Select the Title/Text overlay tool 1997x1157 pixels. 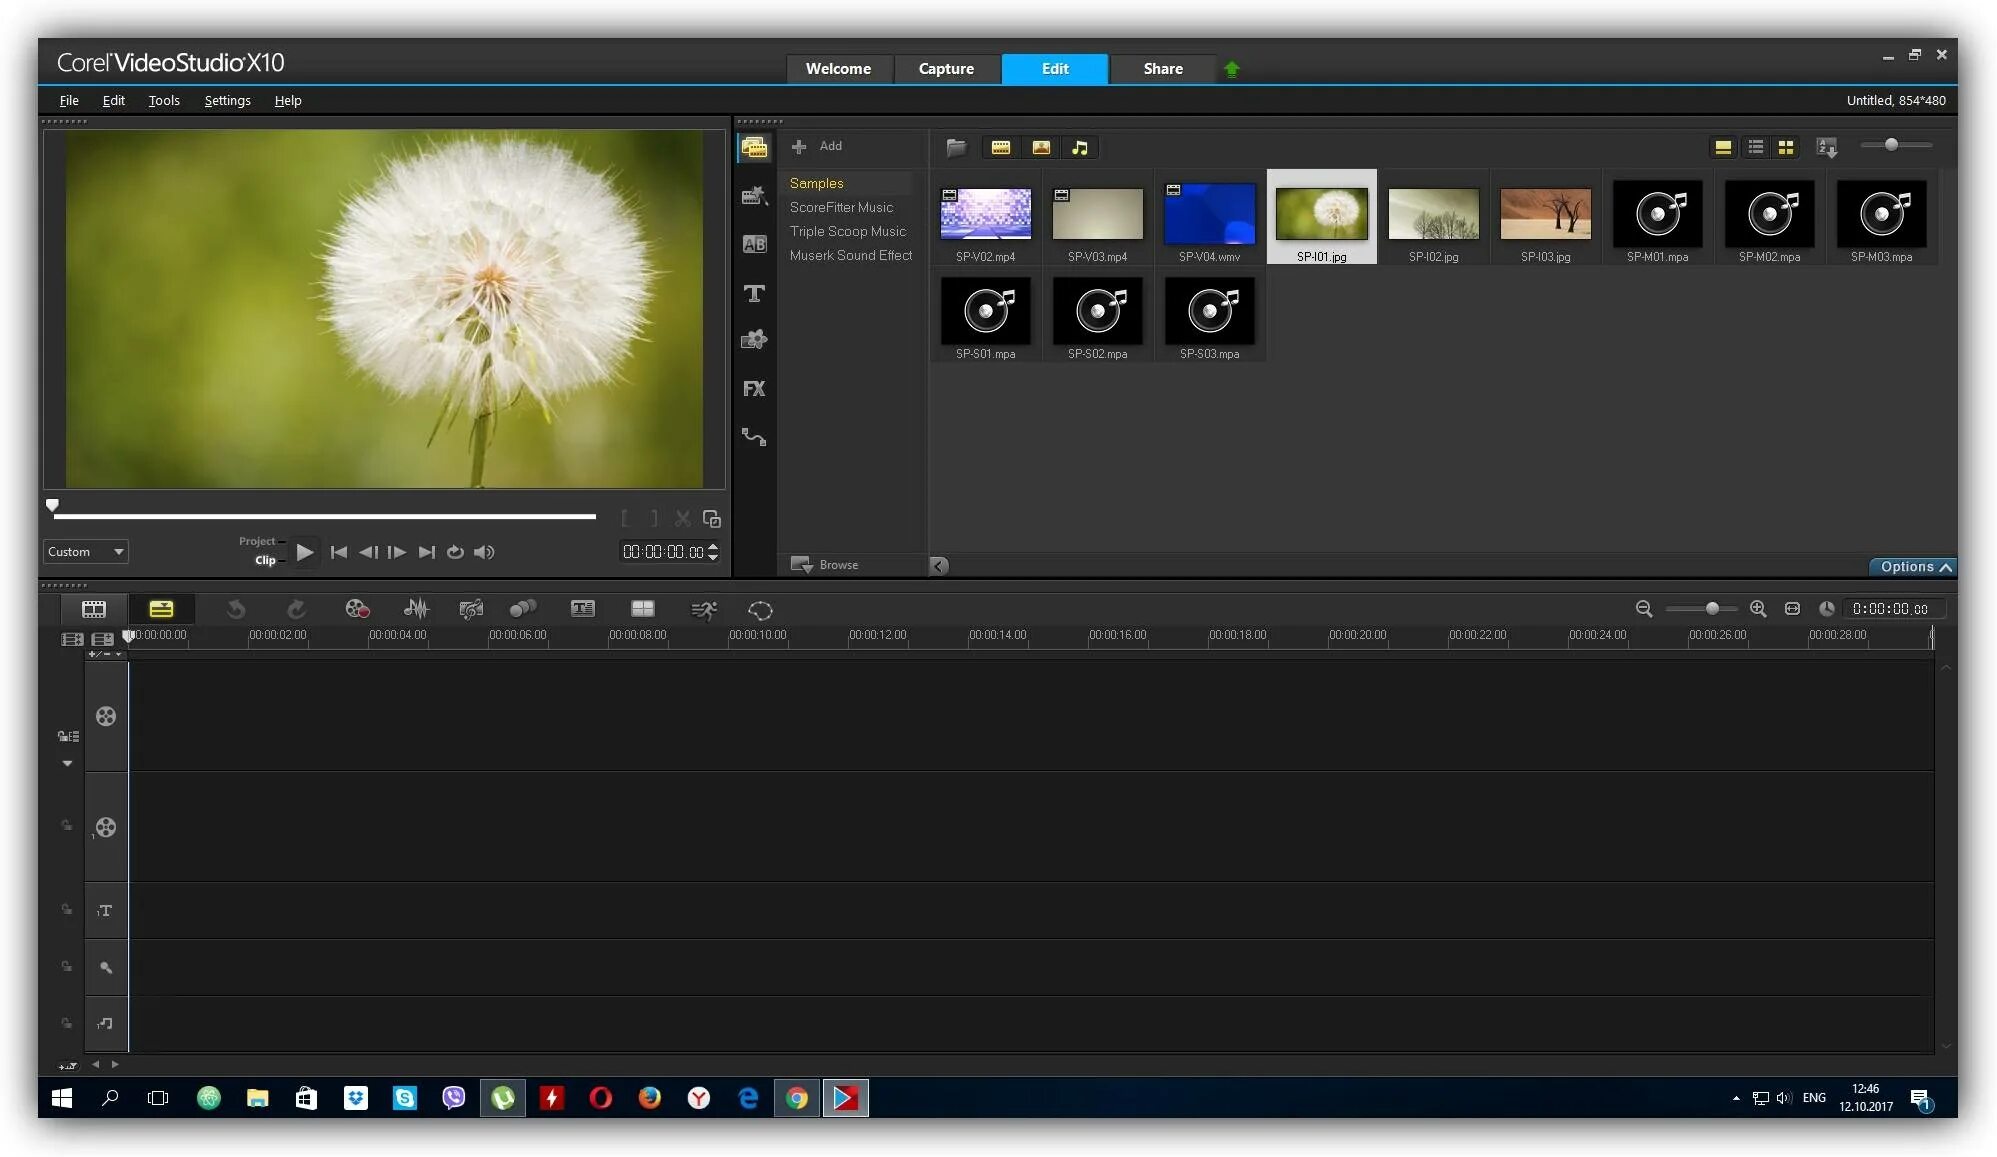click(x=755, y=292)
